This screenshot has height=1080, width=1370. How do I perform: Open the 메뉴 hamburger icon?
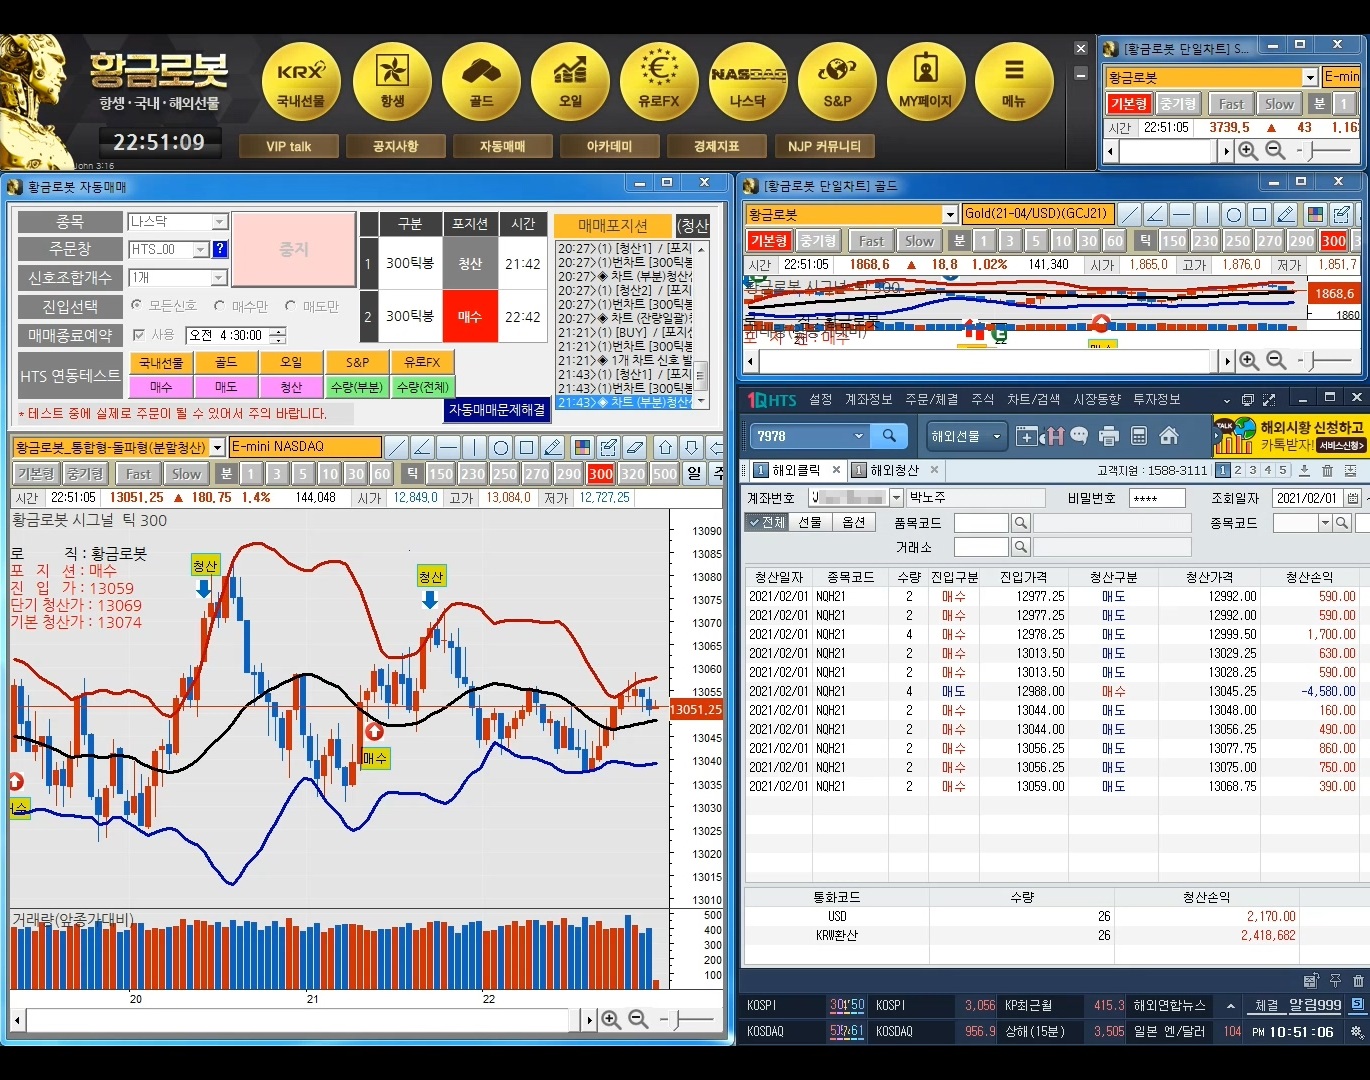[1014, 82]
